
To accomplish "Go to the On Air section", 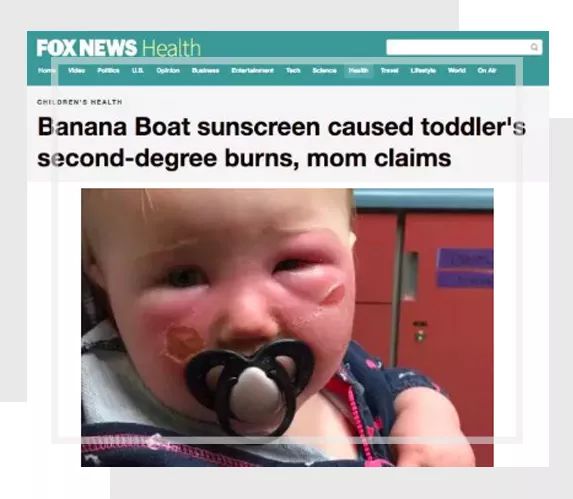I will pos(487,71).
